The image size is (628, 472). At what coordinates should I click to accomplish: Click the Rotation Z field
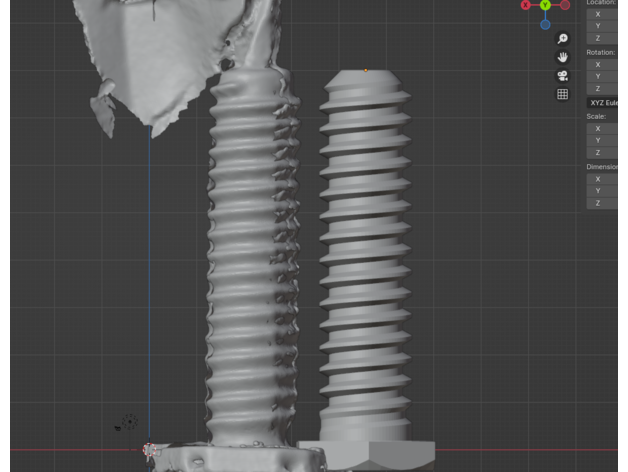(603, 88)
